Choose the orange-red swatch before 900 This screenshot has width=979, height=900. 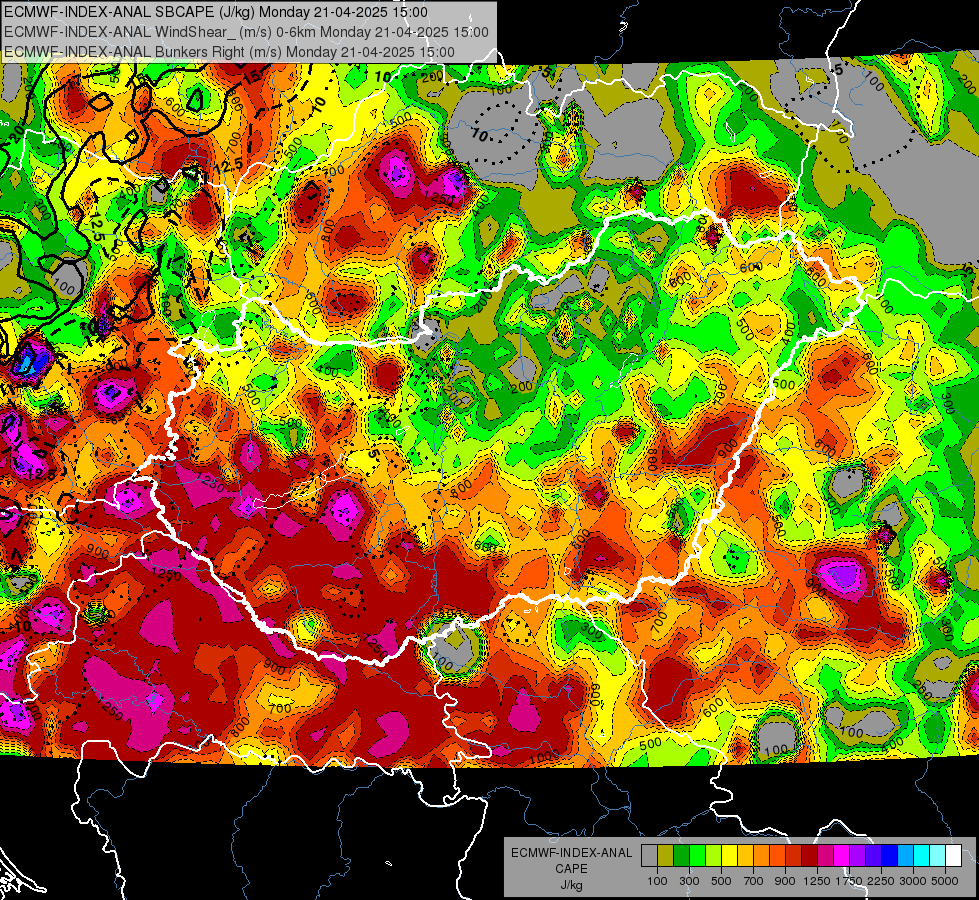tap(777, 855)
